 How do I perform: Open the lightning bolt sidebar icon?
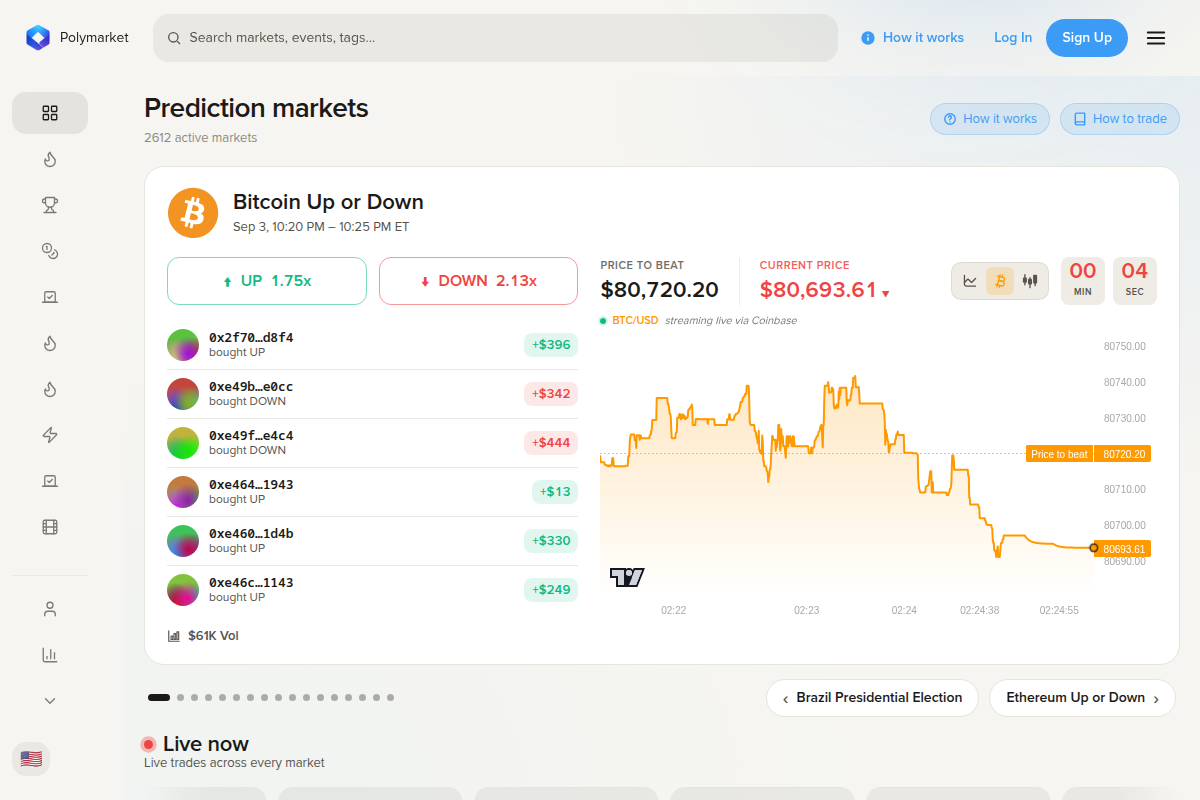click(x=50, y=435)
